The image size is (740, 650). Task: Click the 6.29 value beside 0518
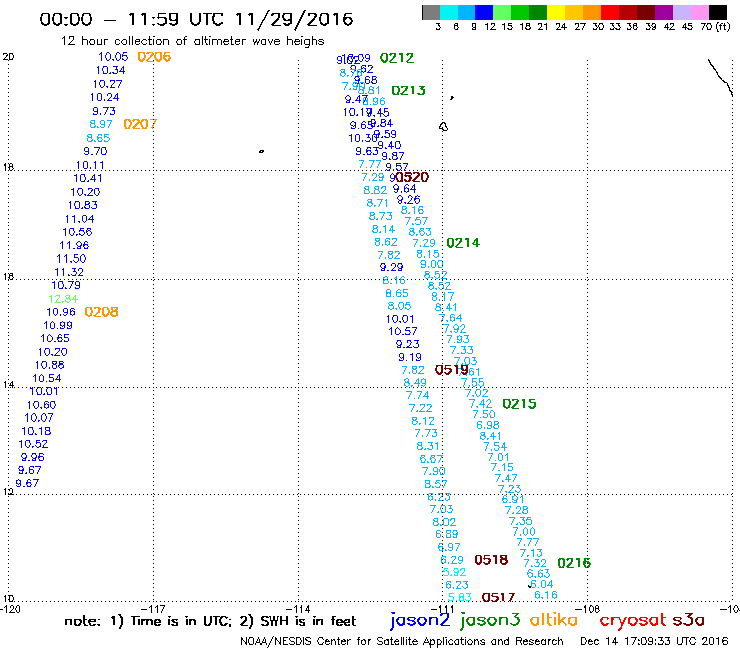point(452,560)
